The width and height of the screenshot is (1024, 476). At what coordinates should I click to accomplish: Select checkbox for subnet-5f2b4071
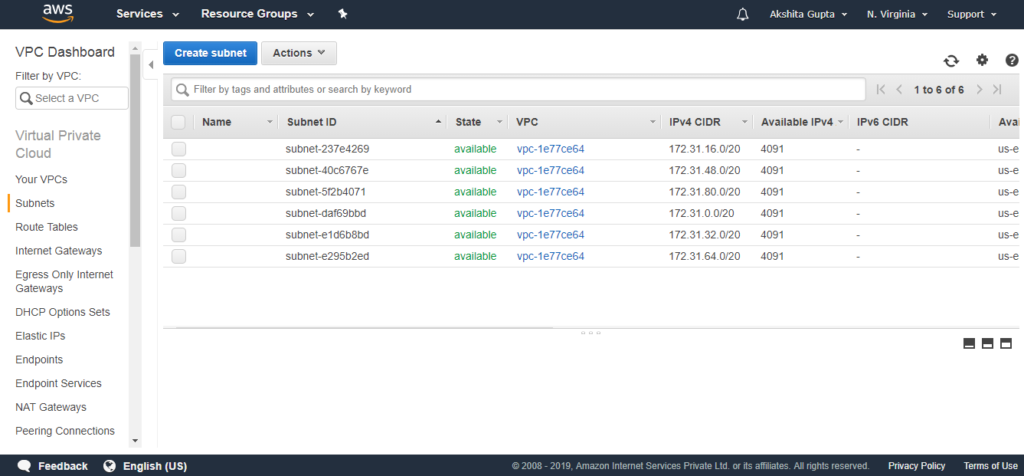pyautogui.click(x=178, y=192)
